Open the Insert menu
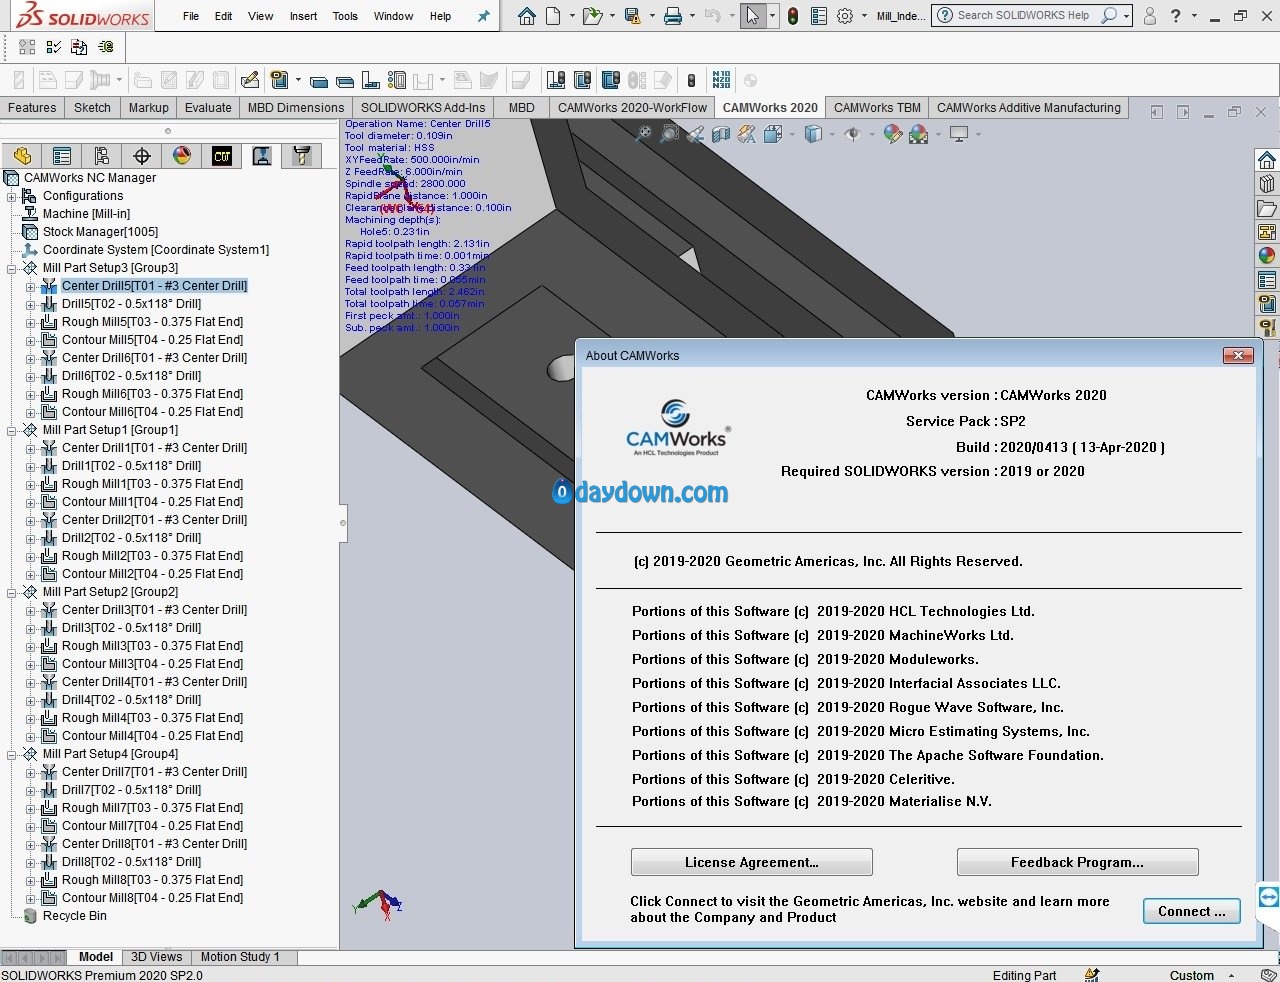Viewport: 1280px width, 982px height. (303, 16)
